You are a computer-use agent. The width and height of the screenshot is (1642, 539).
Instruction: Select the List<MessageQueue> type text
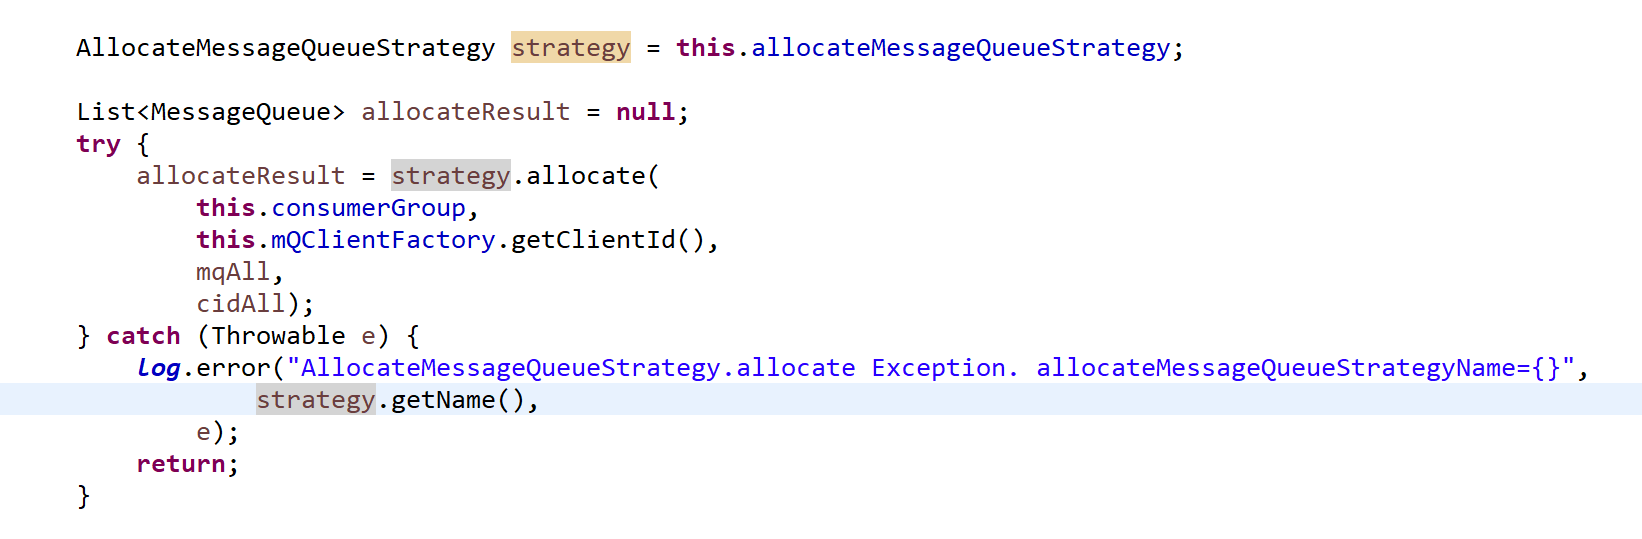[x=211, y=112]
